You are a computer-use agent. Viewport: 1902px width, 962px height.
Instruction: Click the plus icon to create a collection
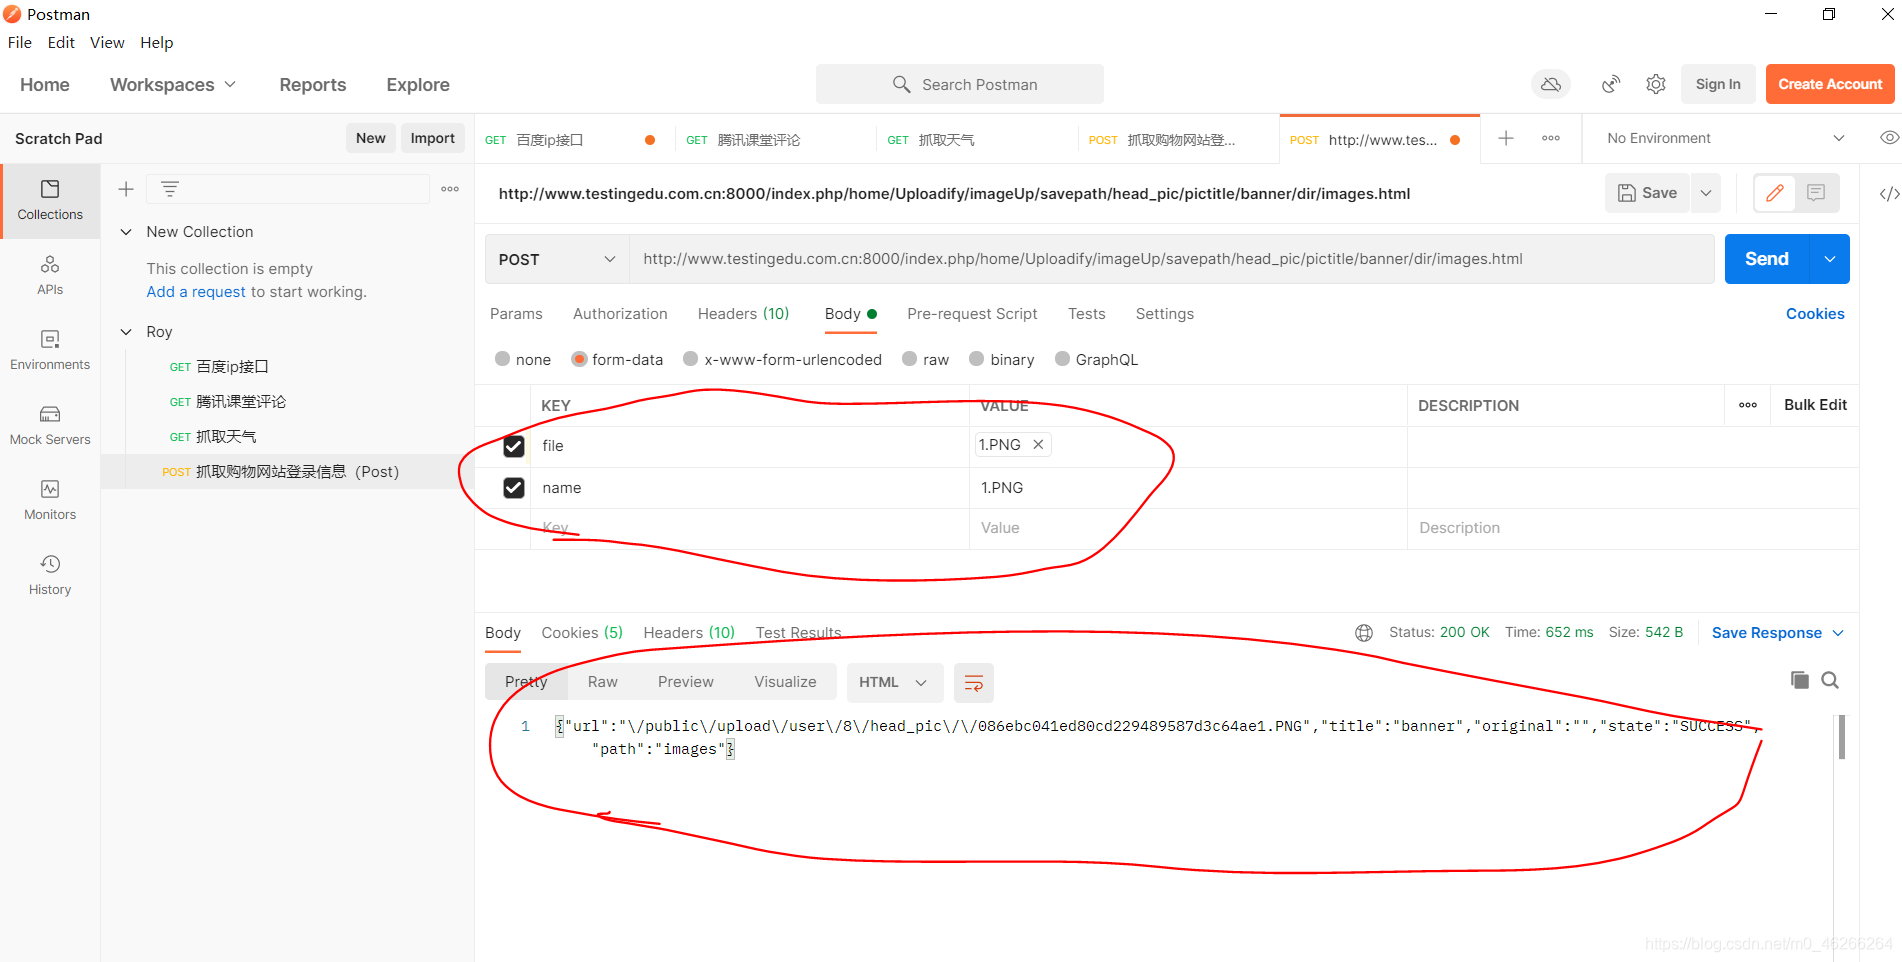pyautogui.click(x=126, y=189)
